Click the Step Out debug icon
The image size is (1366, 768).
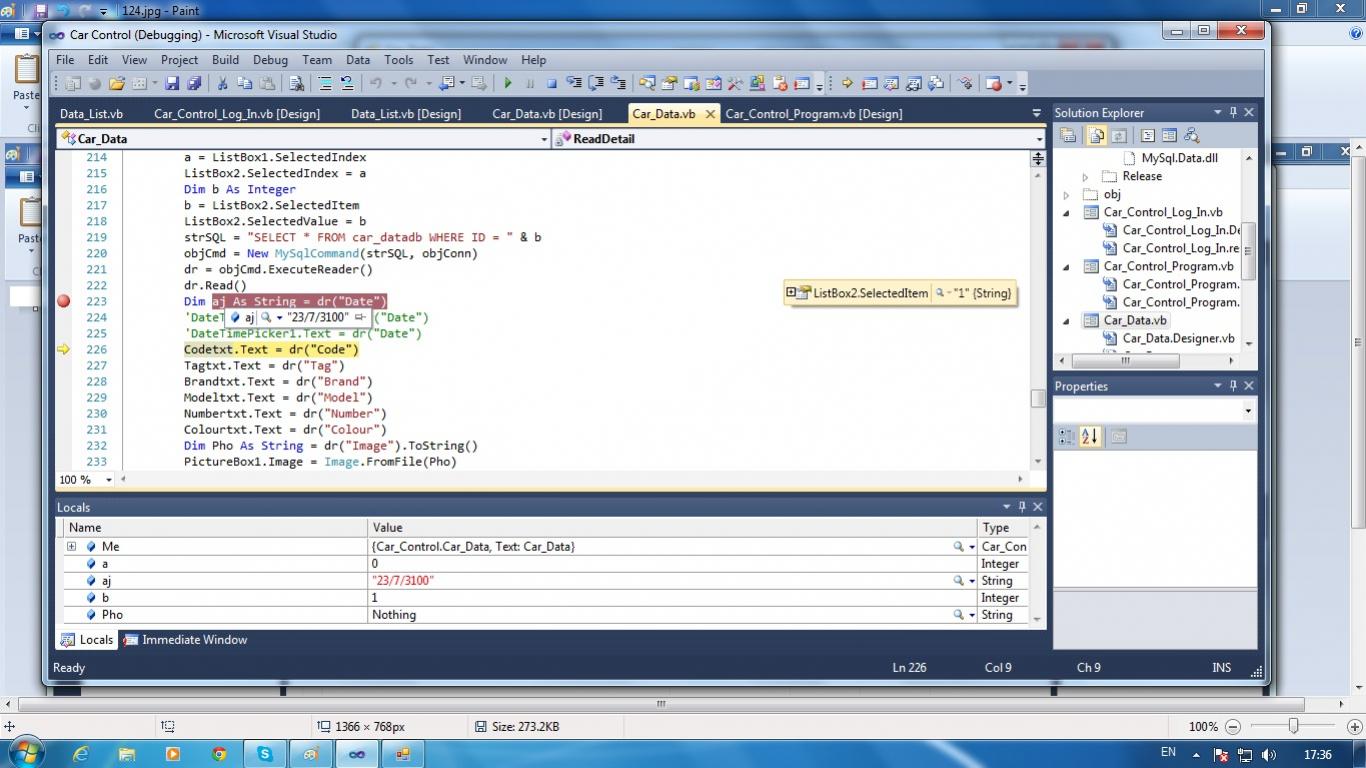coord(618,84)
